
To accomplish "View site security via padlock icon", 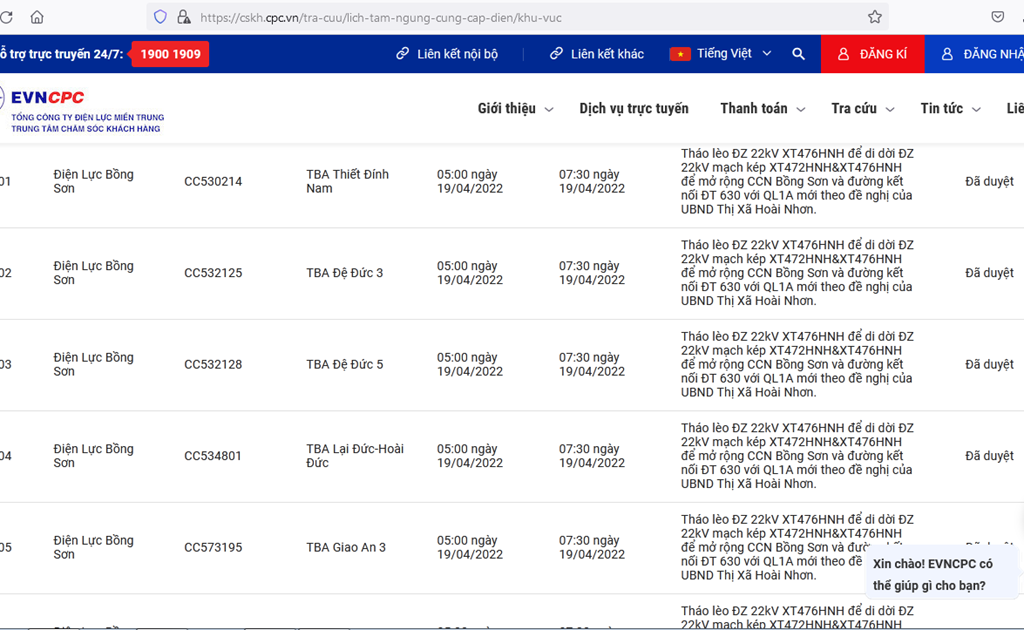I will pyautogui.click(x=184, y=18).
